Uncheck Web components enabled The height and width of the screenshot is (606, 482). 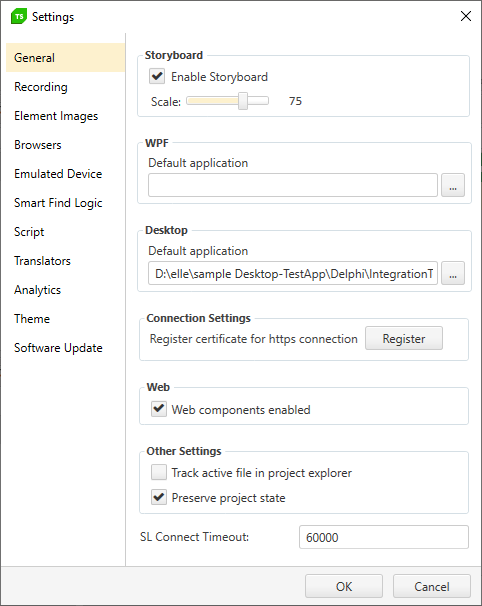click(x=159, y=409)
